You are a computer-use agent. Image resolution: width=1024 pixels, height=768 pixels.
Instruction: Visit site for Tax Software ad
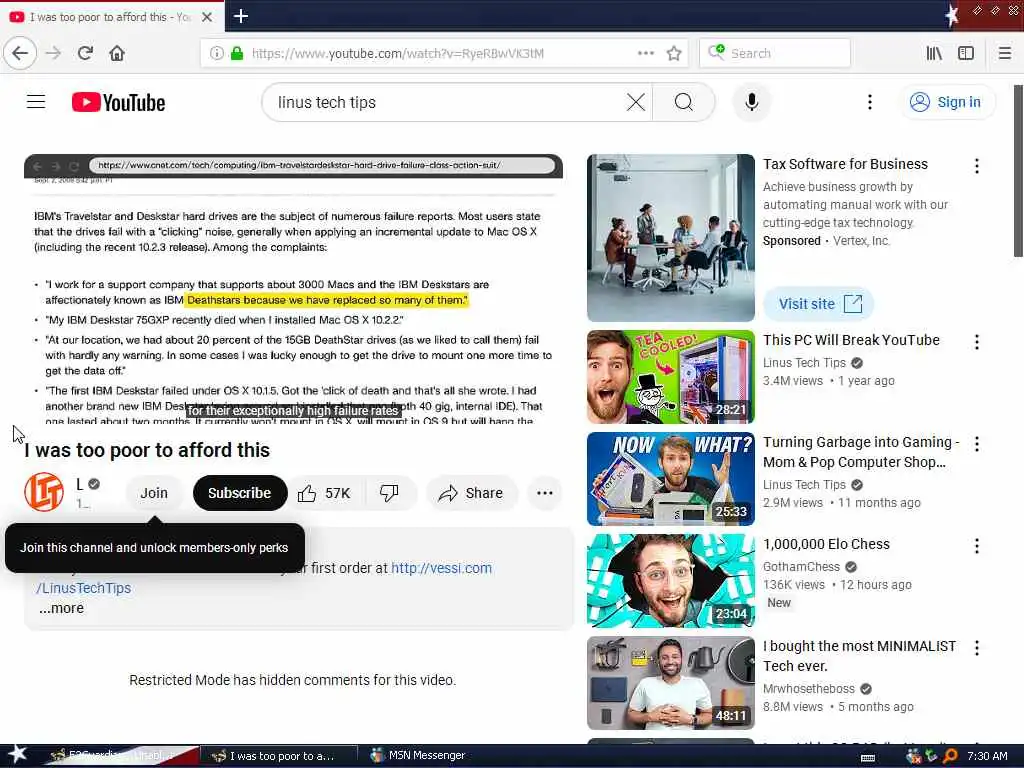click(819, 304)
